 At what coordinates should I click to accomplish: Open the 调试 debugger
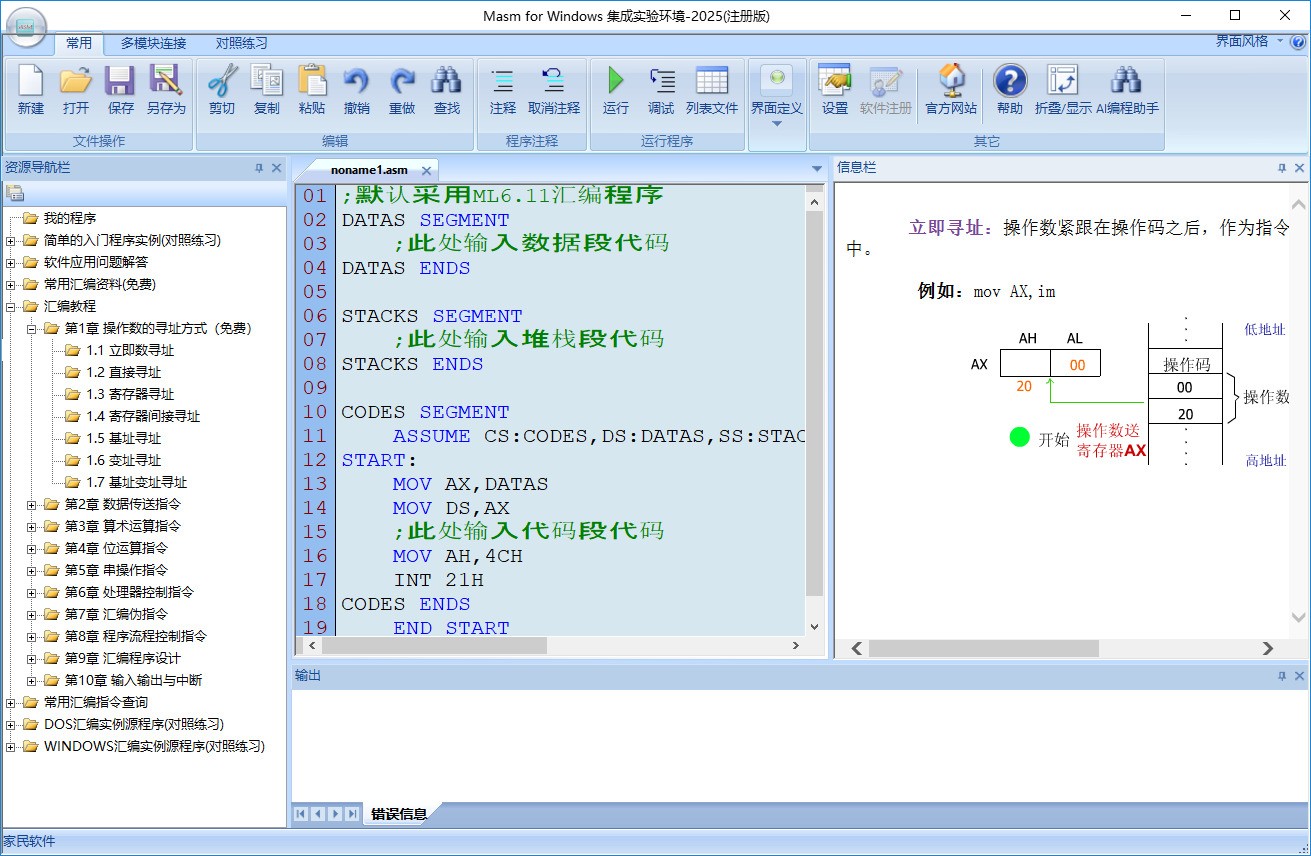[661, 90]
